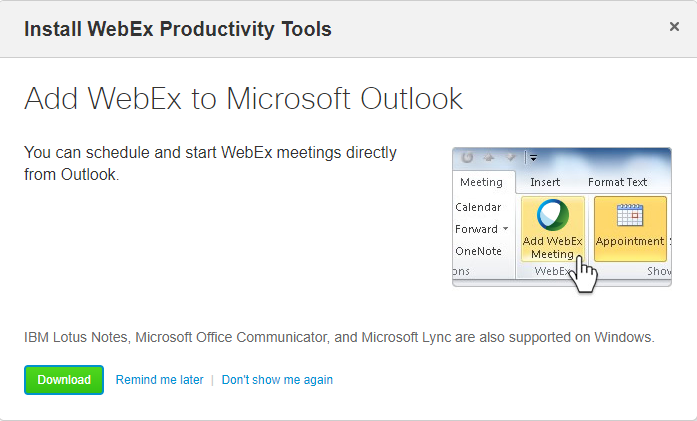This screenshot has width=697, height=421.
Task: Click the green Download button
Action: [x=64, y=380]
